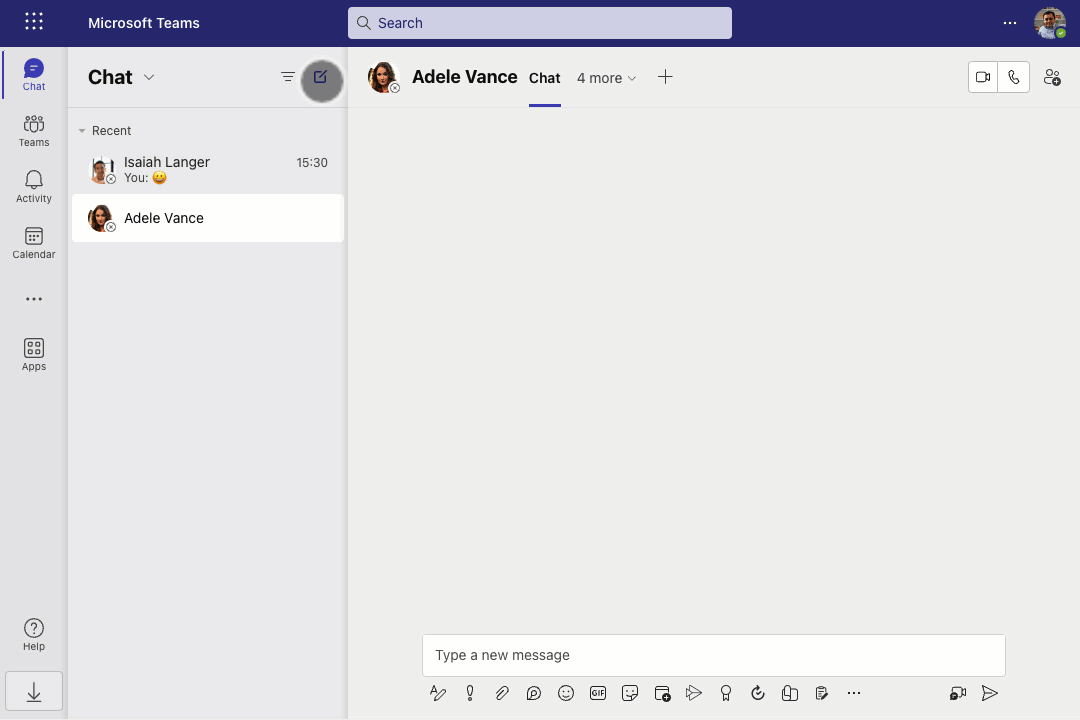The height and width of the screenshot is (720, 1080).
Task: Click Adele Vance's avatar in header
Action: tap(383, 77)
